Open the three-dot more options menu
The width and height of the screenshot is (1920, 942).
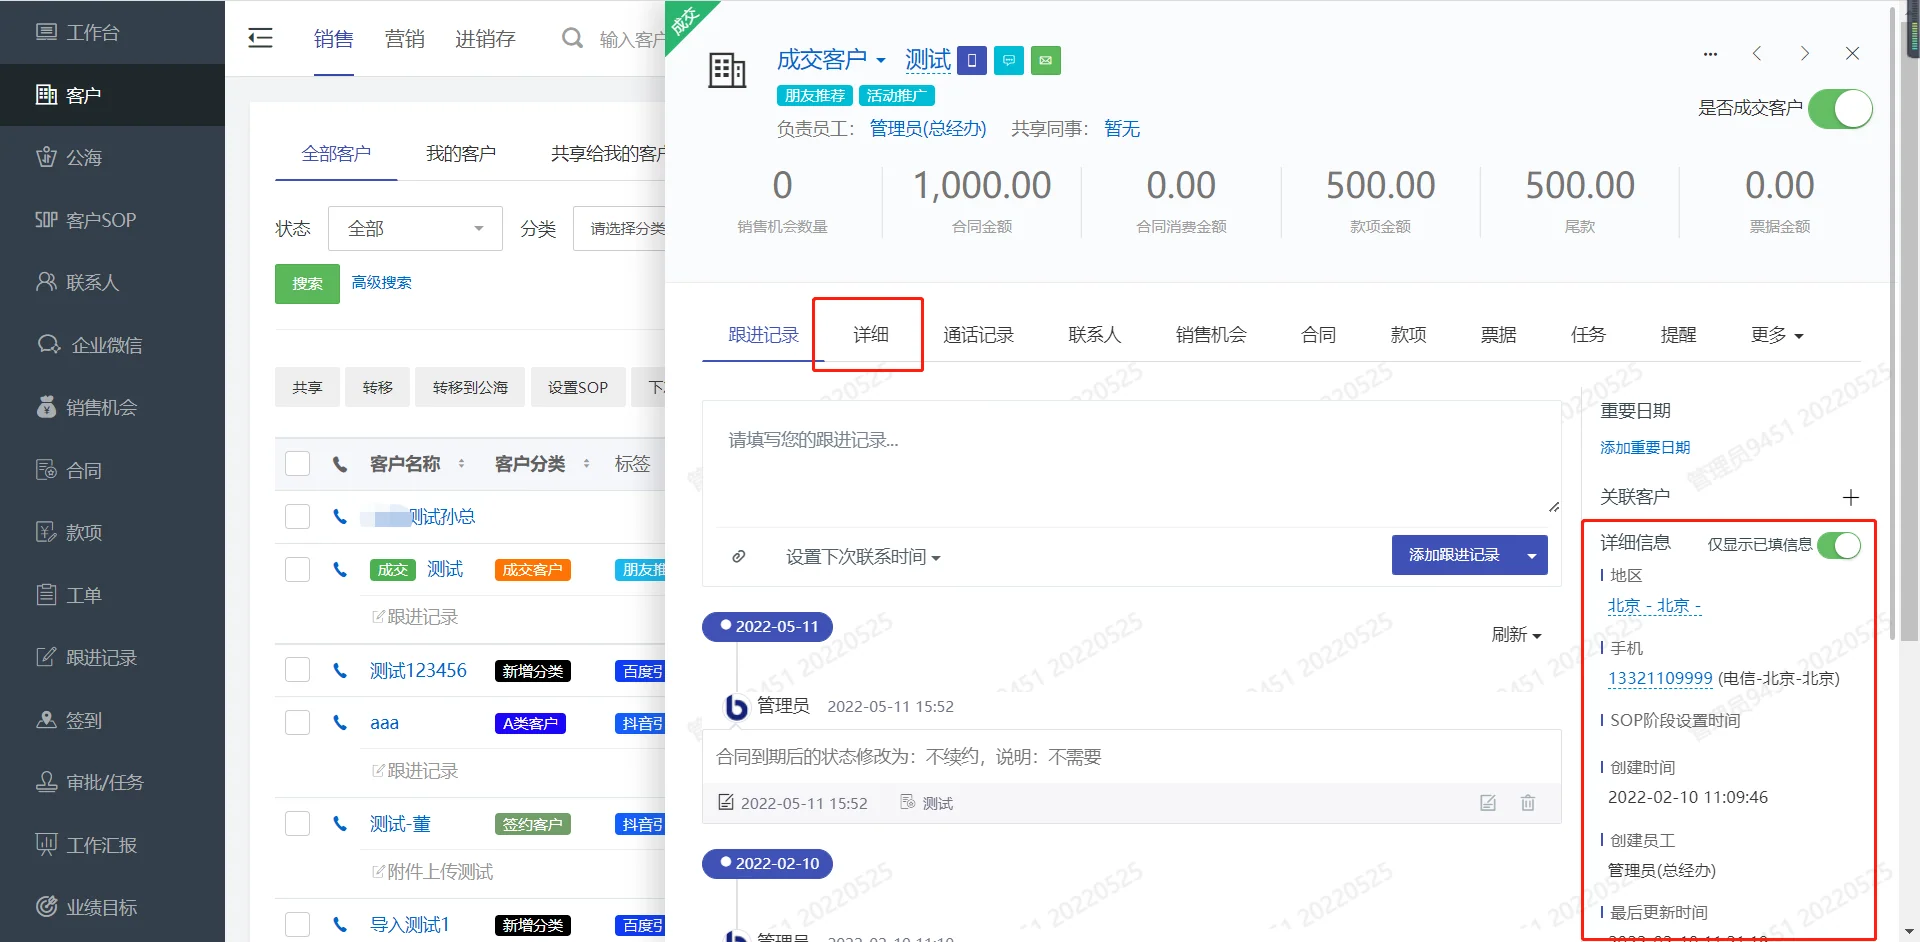(1710, 54)
